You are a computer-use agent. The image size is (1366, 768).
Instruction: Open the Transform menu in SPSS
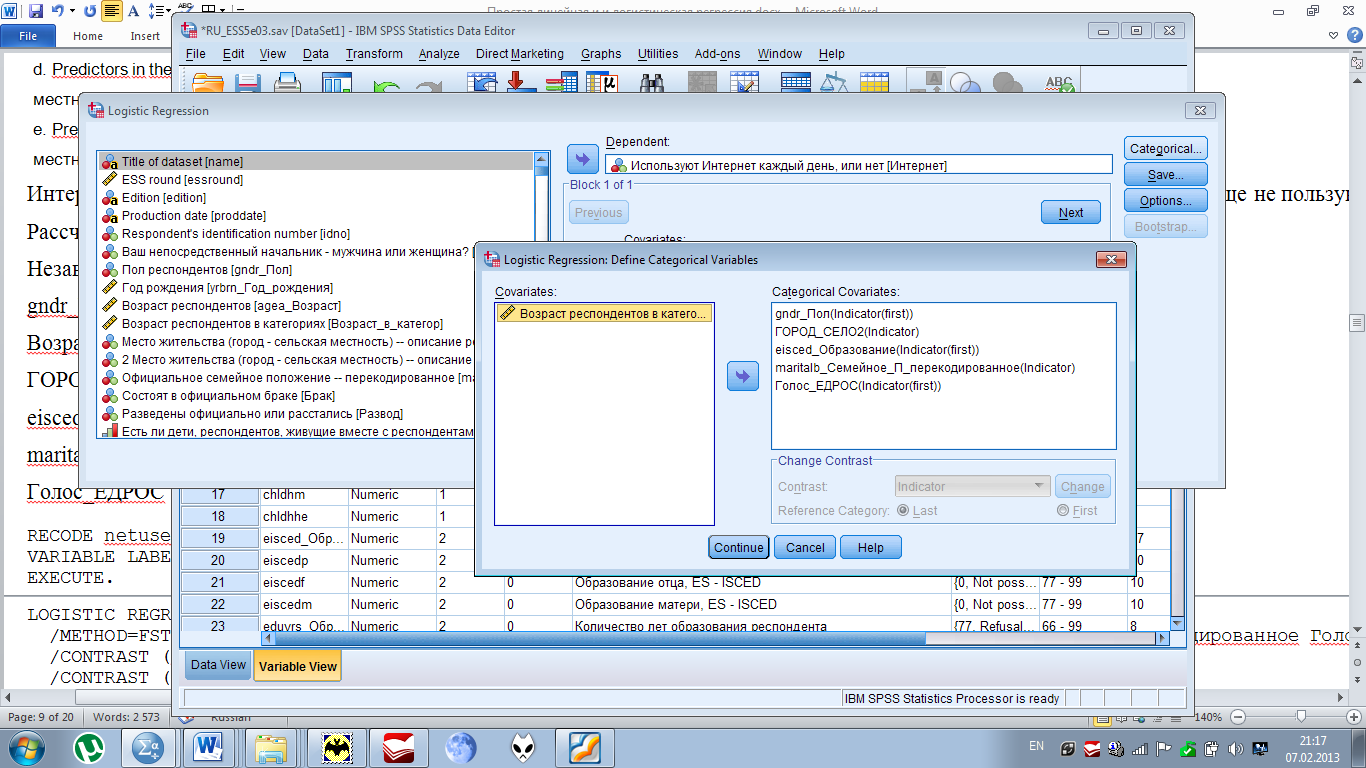coord(374,54)
